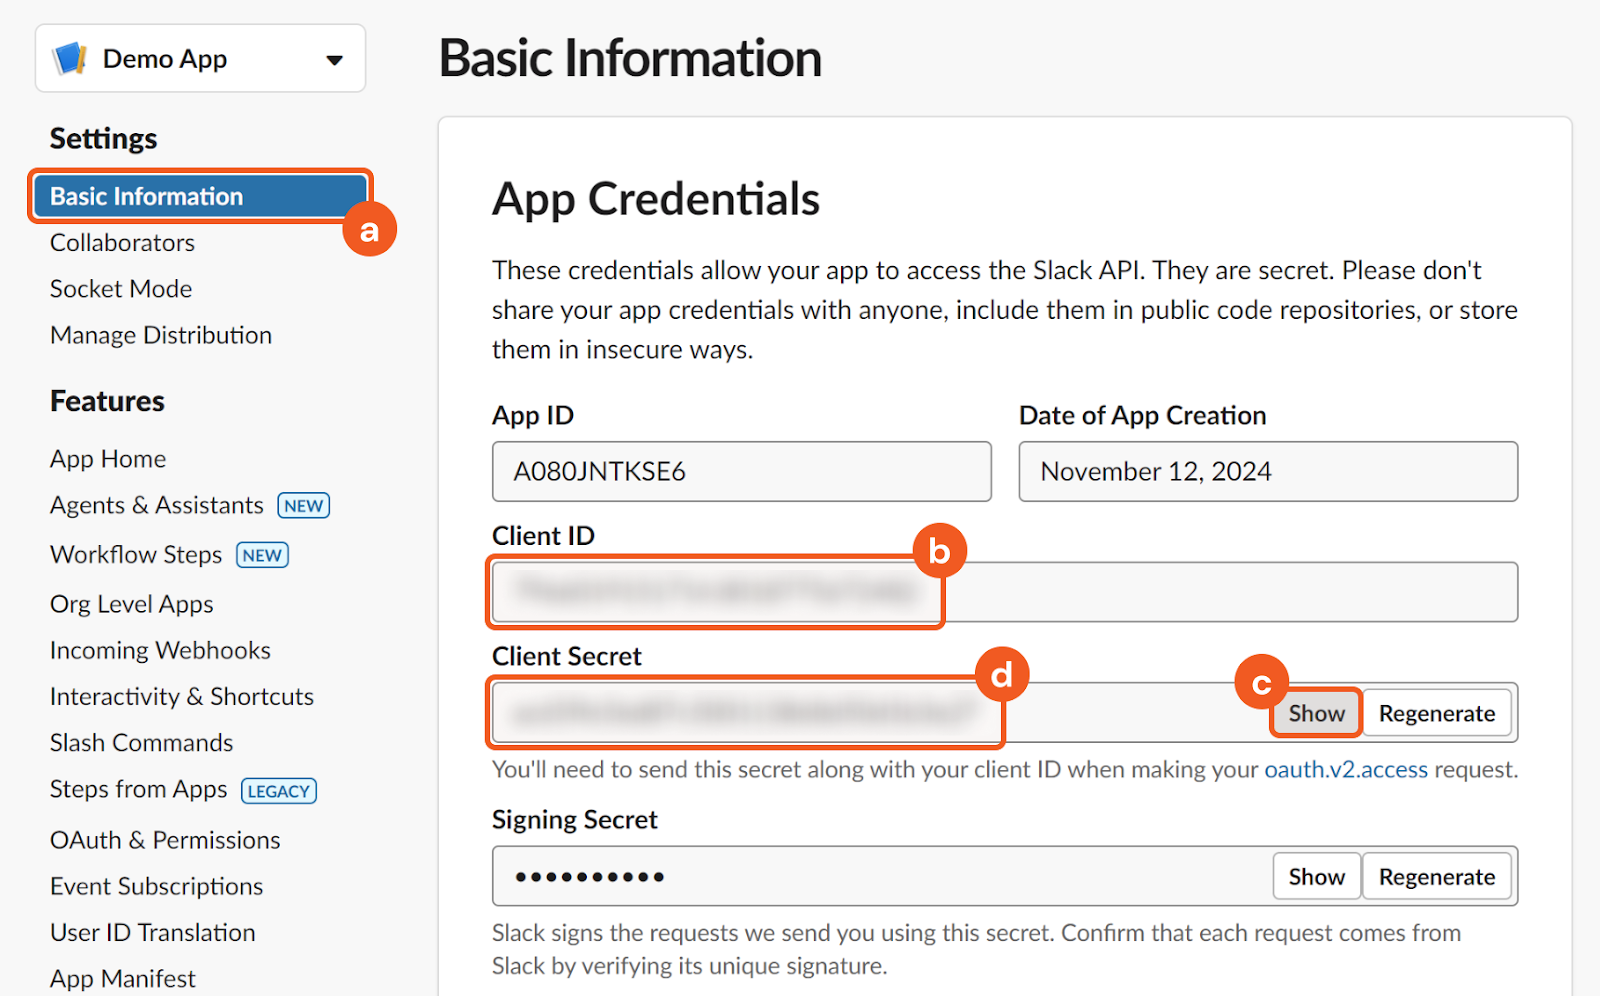Screen dimensions: 1600x996
Task: Click the Demo App logo icon
Action: [70, 59]
